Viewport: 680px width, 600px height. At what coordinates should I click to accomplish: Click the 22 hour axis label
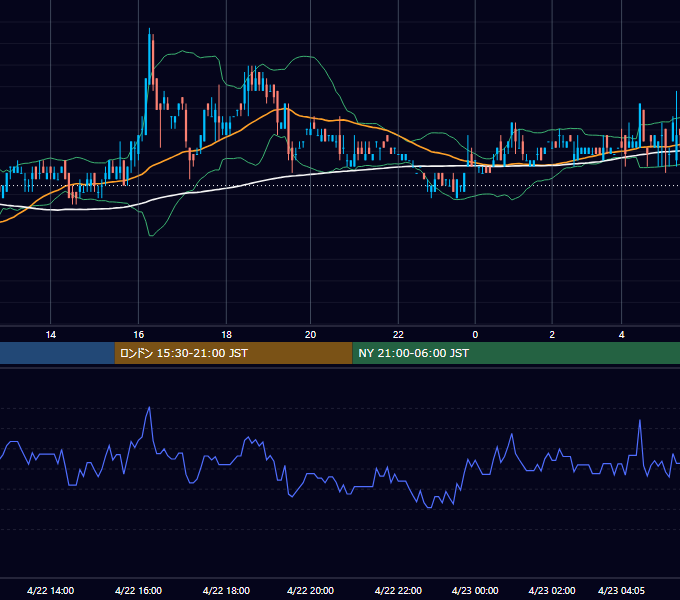[x=398, y=335]
